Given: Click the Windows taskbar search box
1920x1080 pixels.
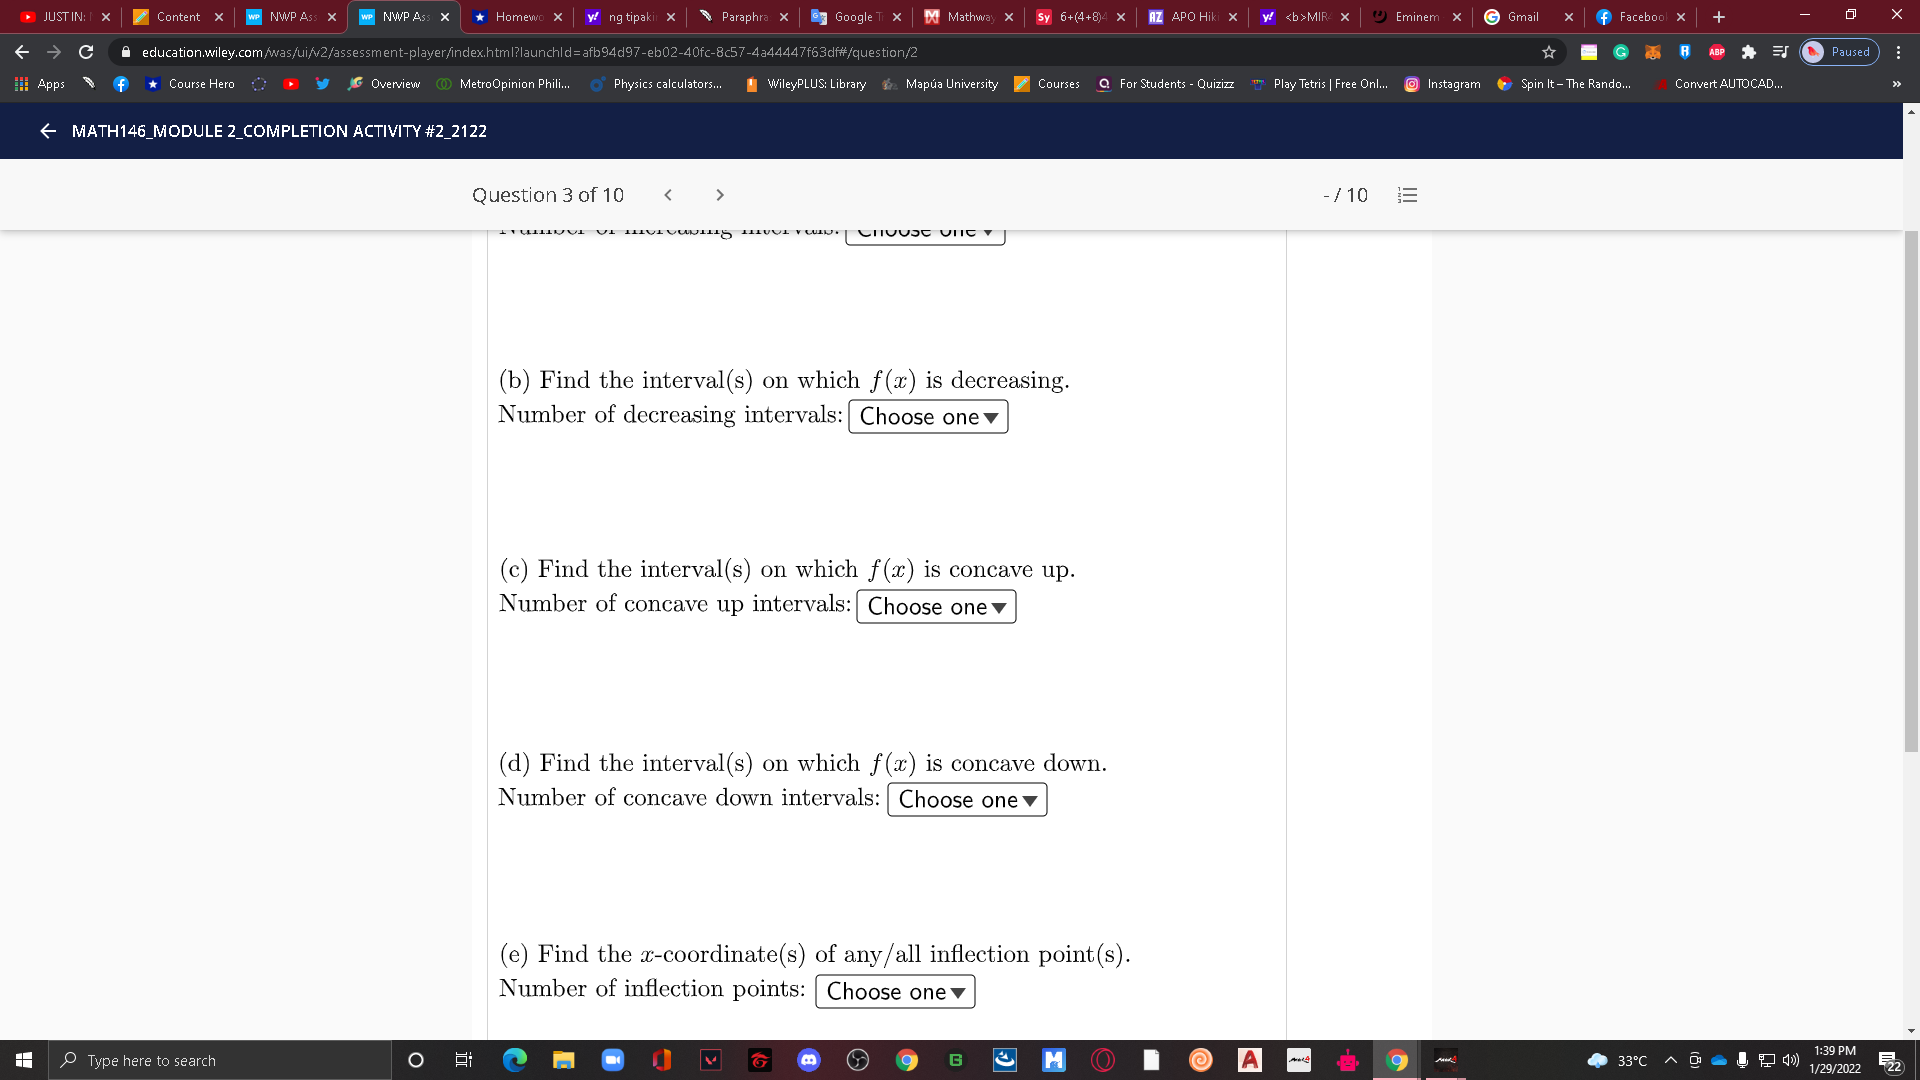Looking at the screenshot, I should coord(220,1060).
